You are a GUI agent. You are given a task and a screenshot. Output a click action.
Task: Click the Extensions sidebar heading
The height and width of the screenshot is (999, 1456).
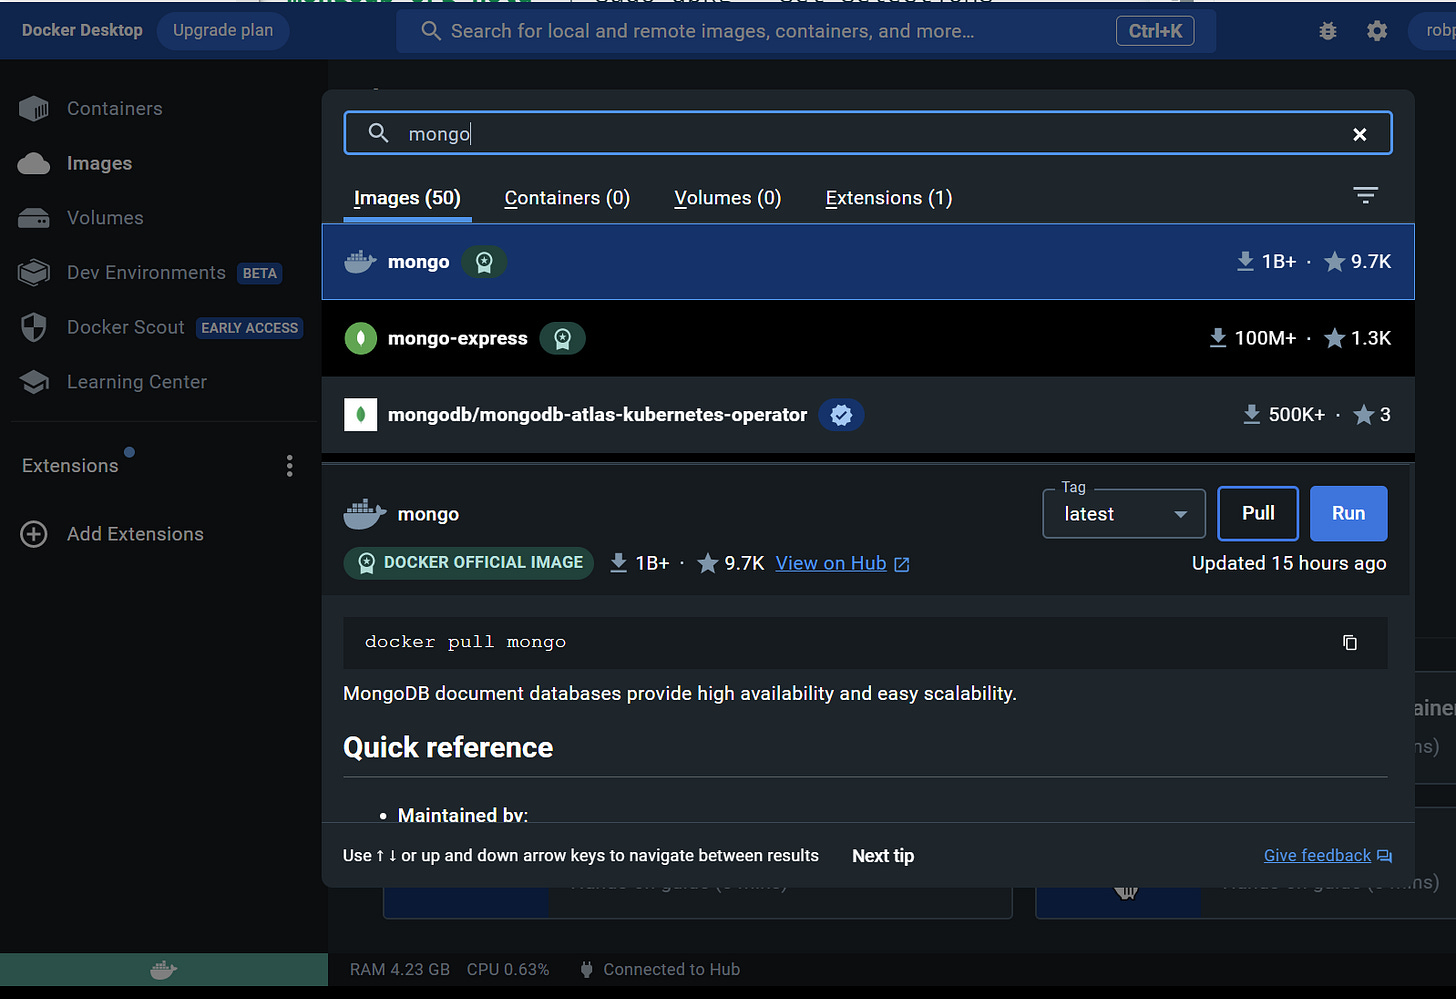click(x=70, y=466)
